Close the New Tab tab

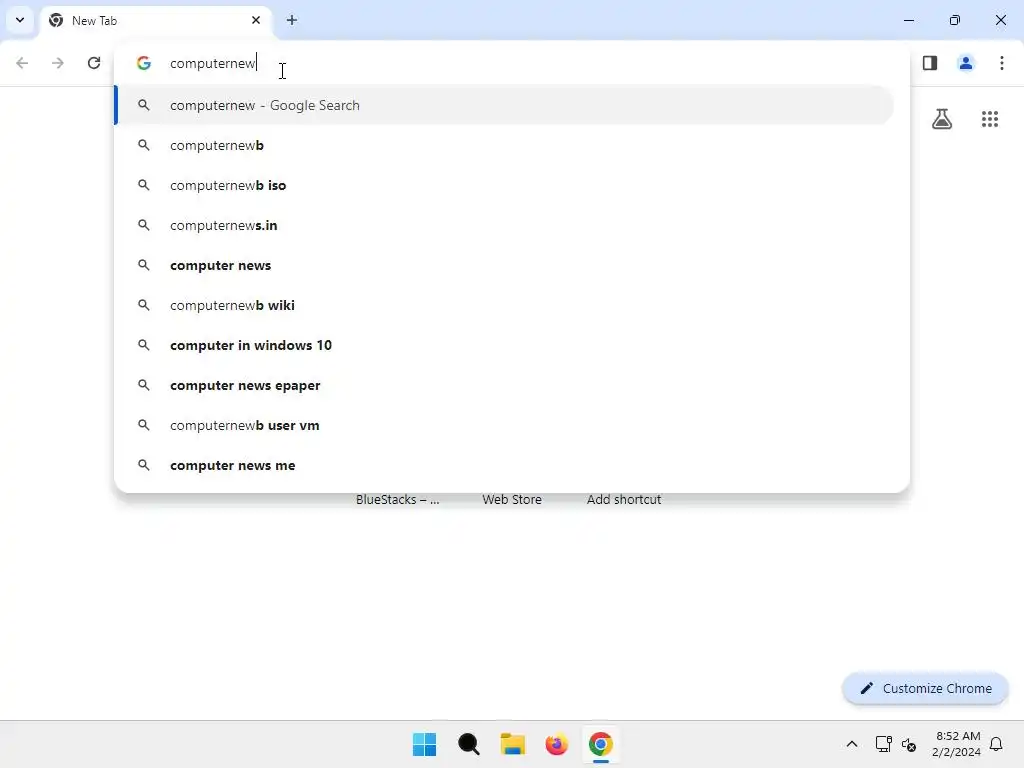[x=256, y=20]
